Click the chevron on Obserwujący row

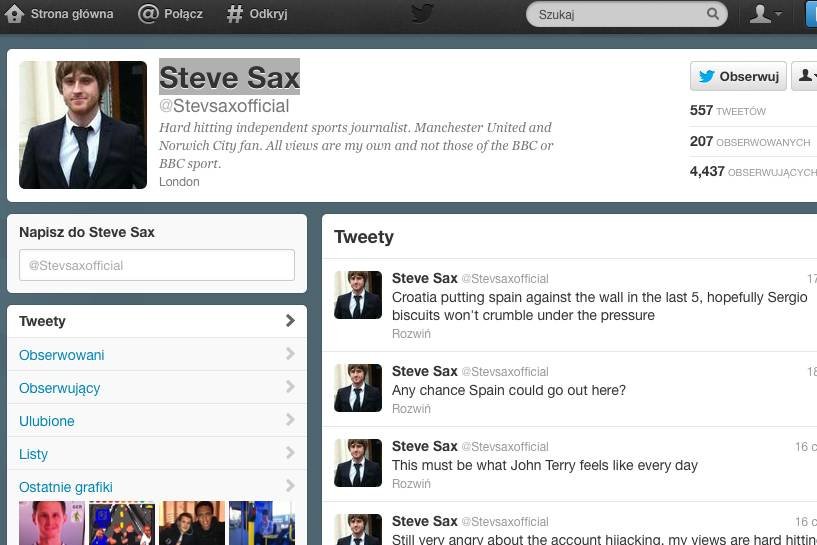pos(290,387)
